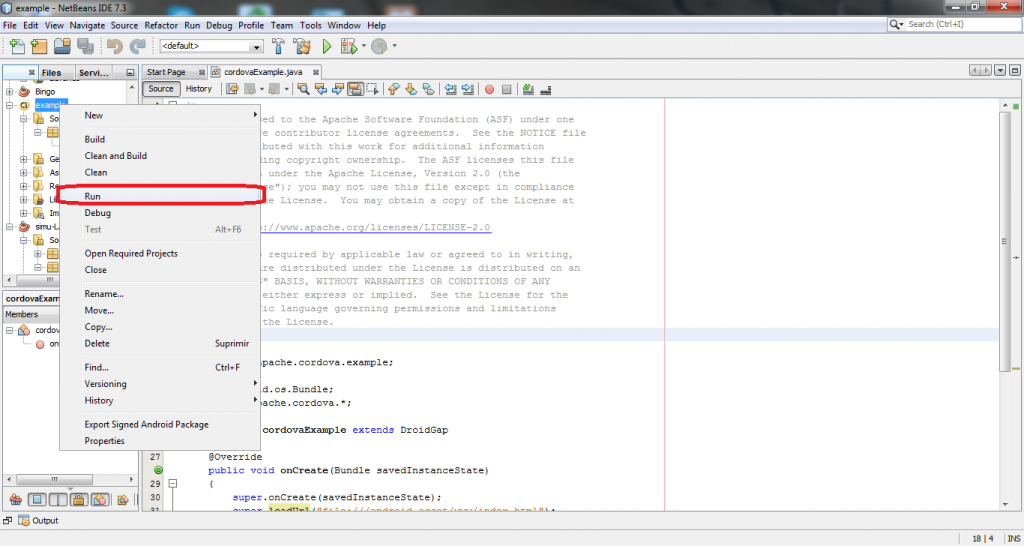Screen dimensions: 1024x546
Task: Click the Profile Project toolbar icon
Action: (379, 46)
